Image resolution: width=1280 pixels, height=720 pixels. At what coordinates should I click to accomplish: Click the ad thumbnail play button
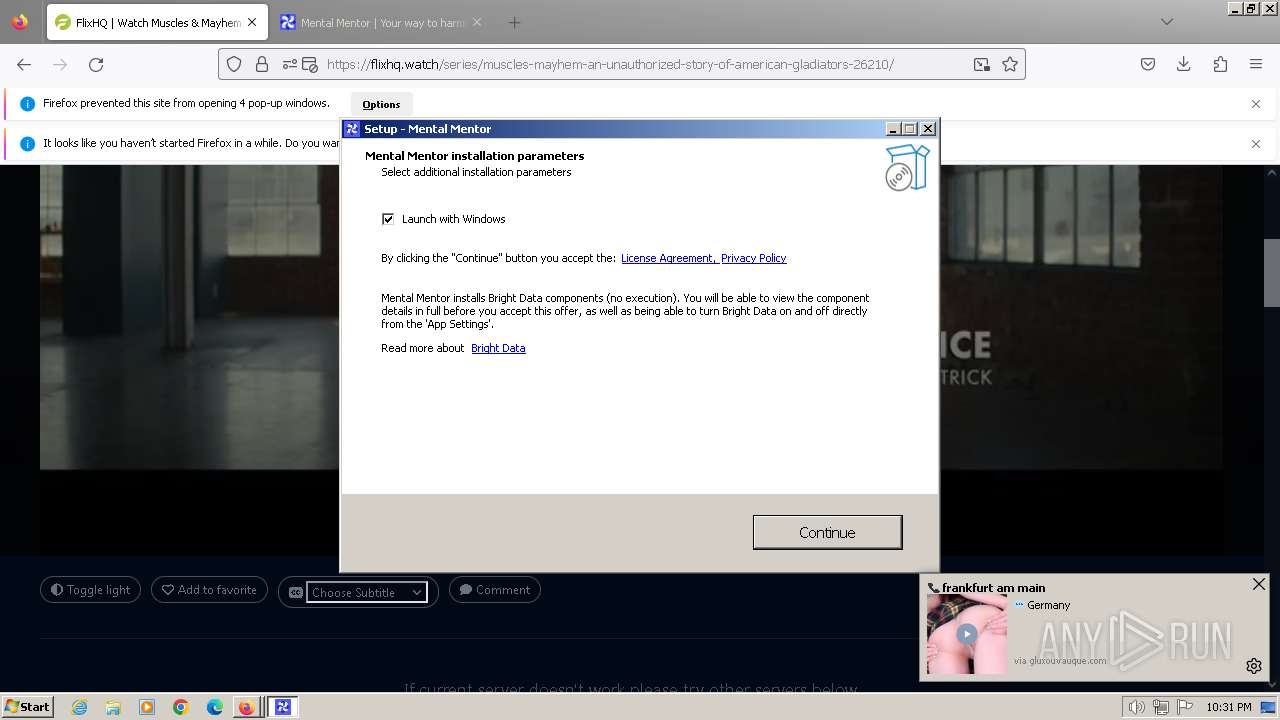(966, 634)
